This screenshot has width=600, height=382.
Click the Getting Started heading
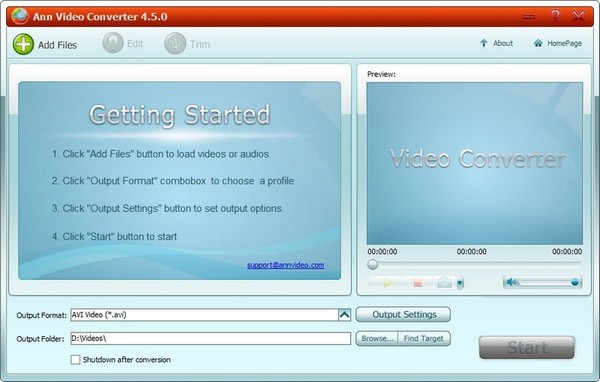[179, 114]
